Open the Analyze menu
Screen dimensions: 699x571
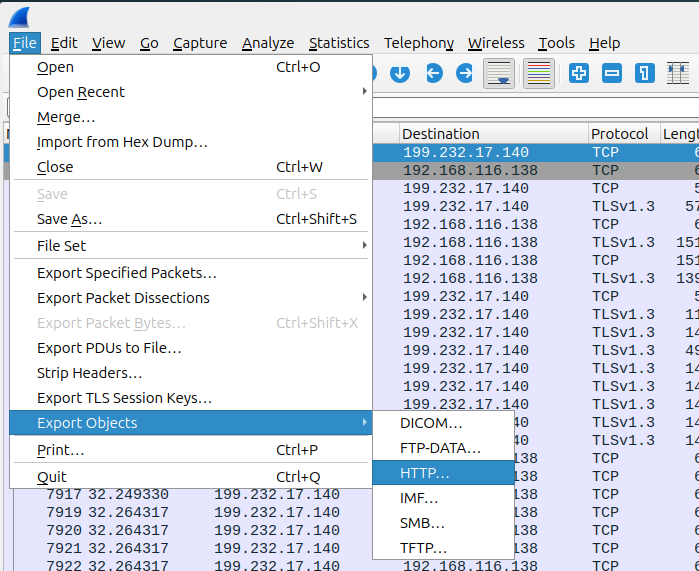coord(268,43)
